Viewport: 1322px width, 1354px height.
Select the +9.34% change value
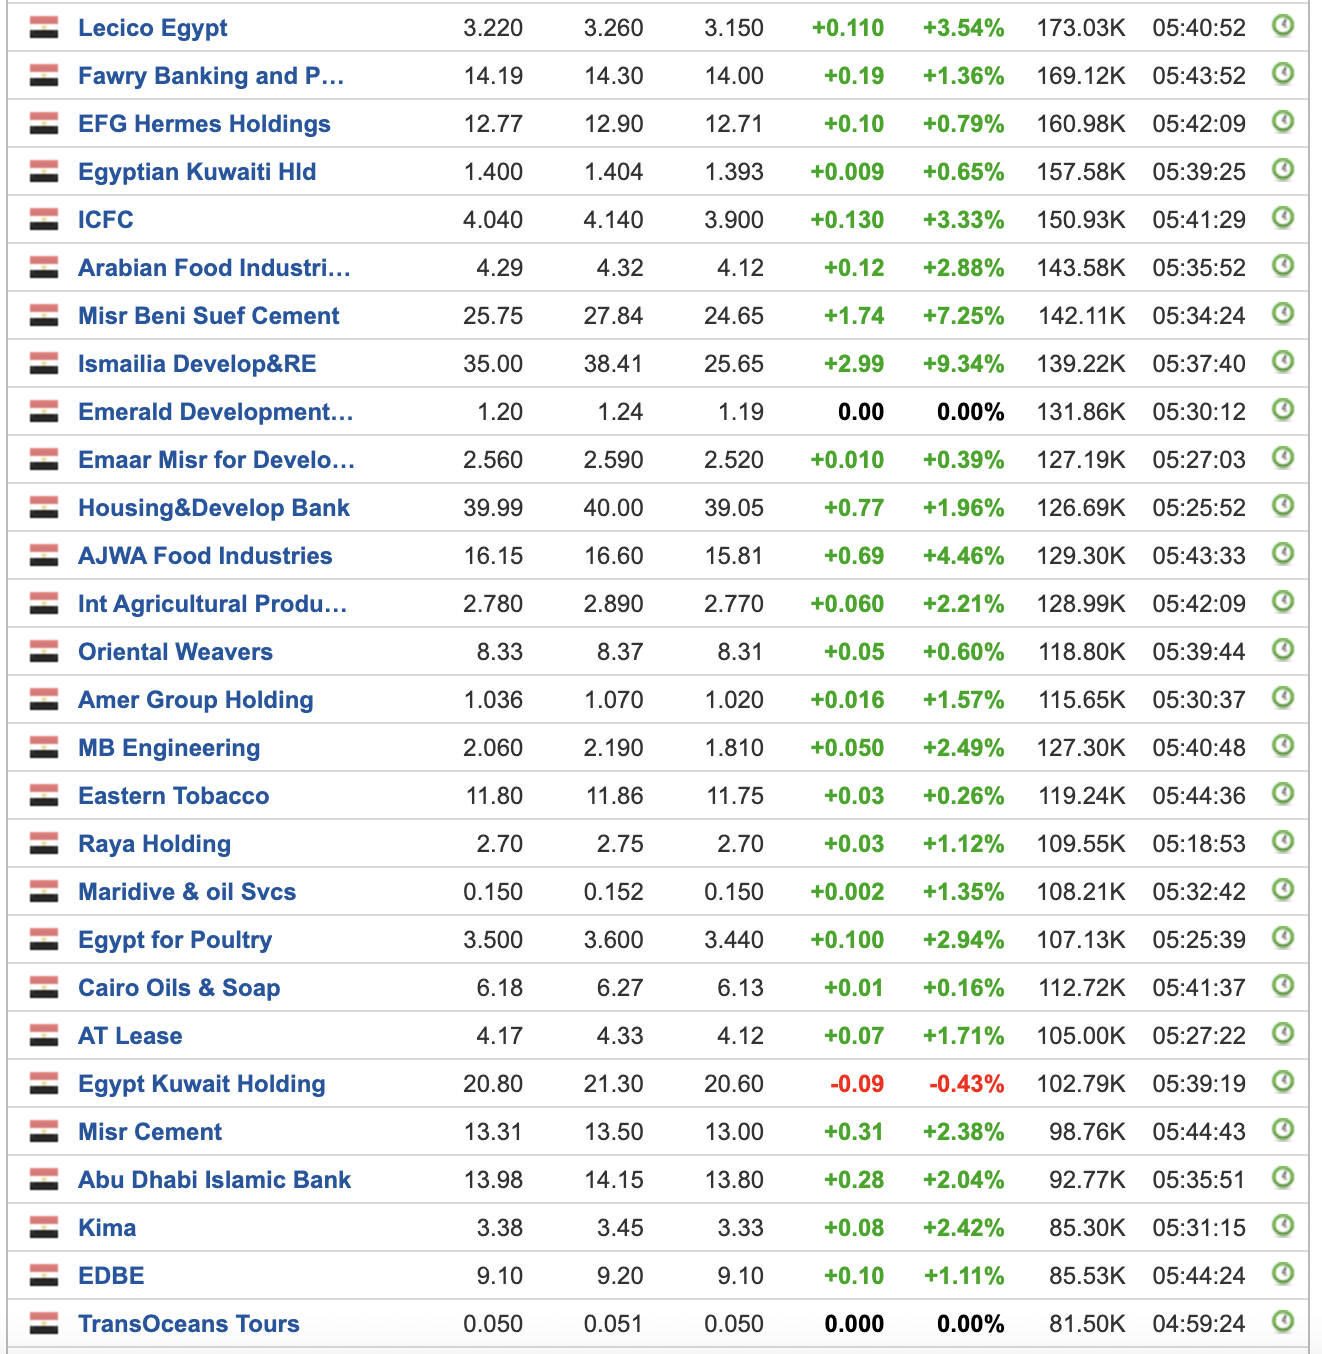coord(963,364)
